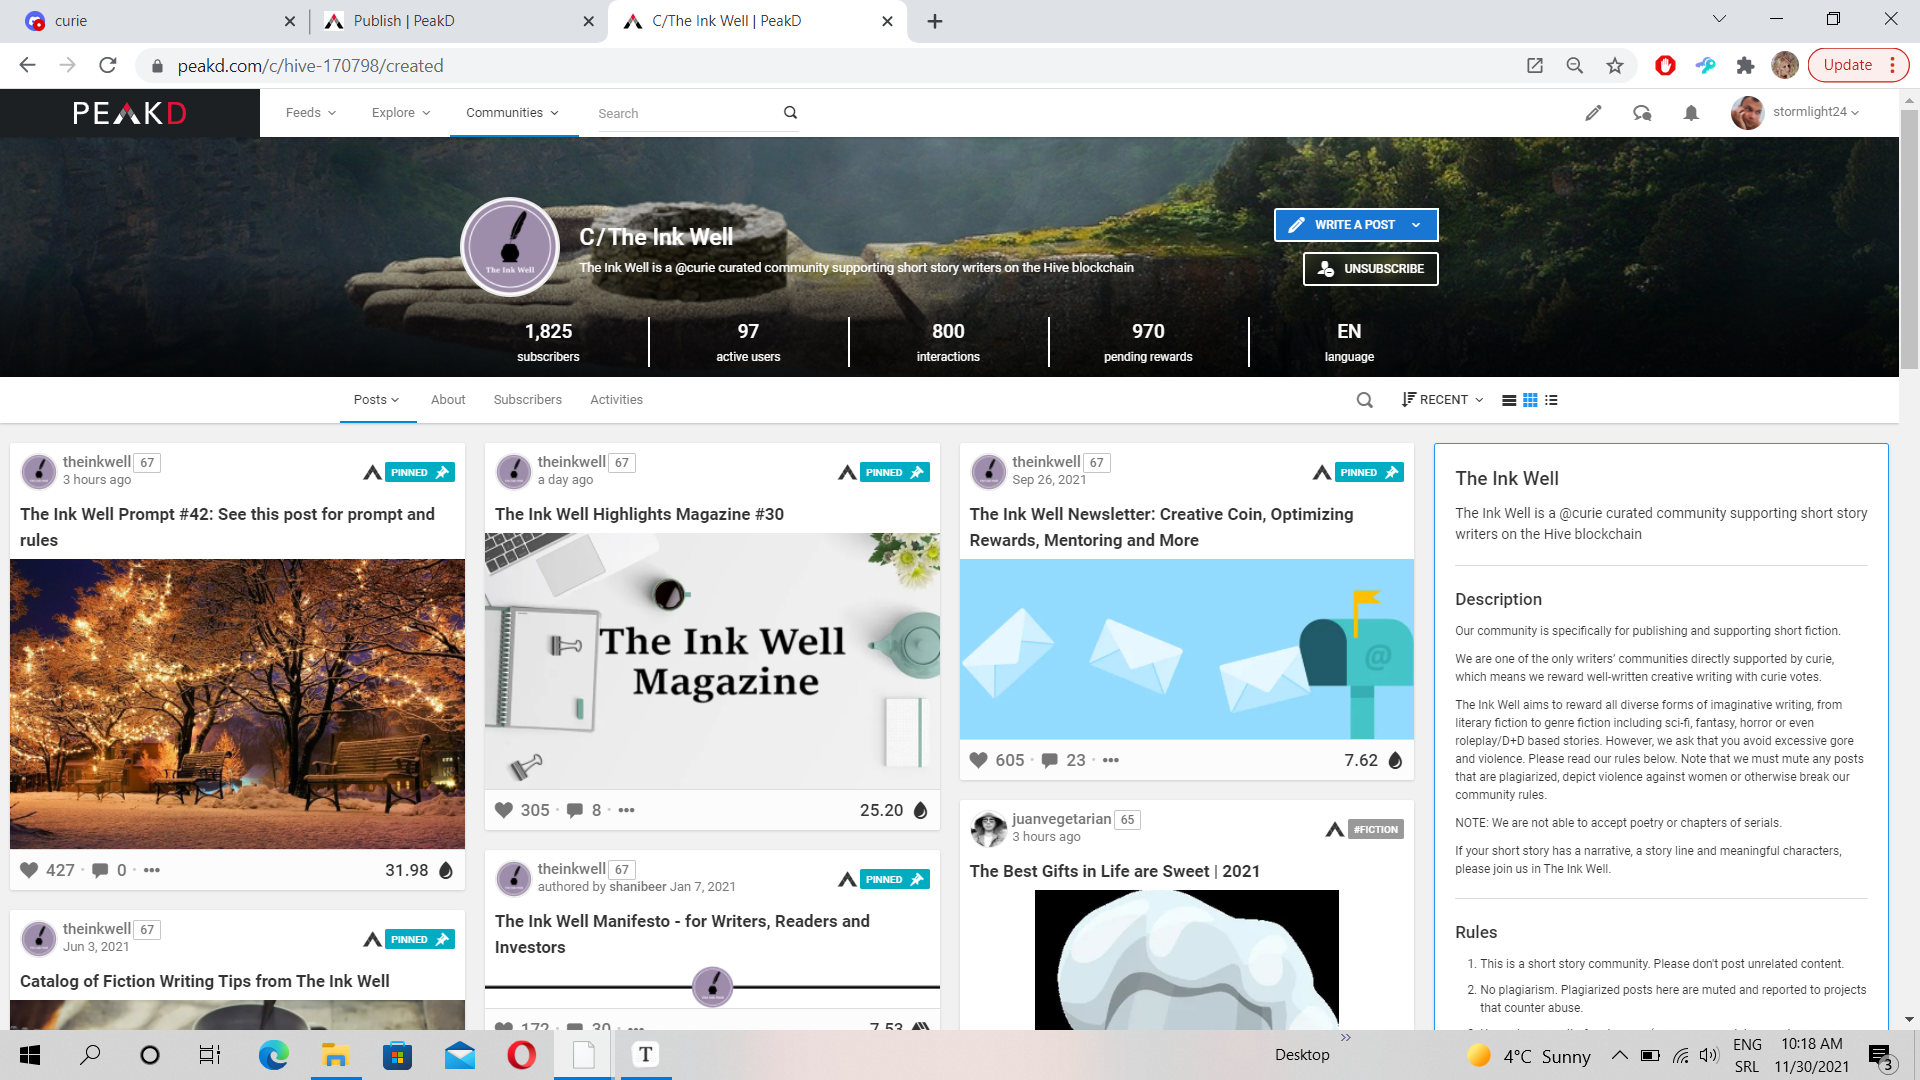Image resolution: width=1920 pixels, height=1080 pixels.
Task: Open the Ink Well Manifesto post title
Action: [x=682, y=934]
